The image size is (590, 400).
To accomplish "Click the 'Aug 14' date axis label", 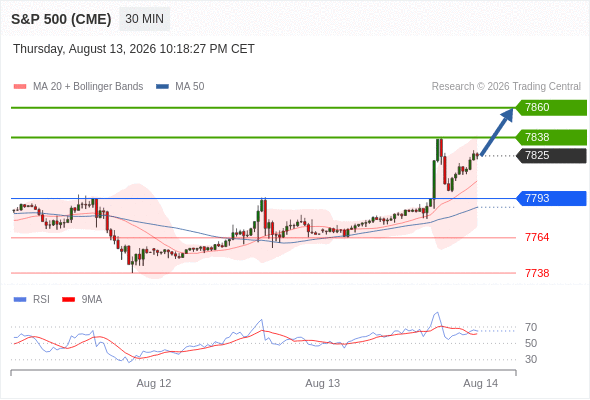I will point(481,383).
